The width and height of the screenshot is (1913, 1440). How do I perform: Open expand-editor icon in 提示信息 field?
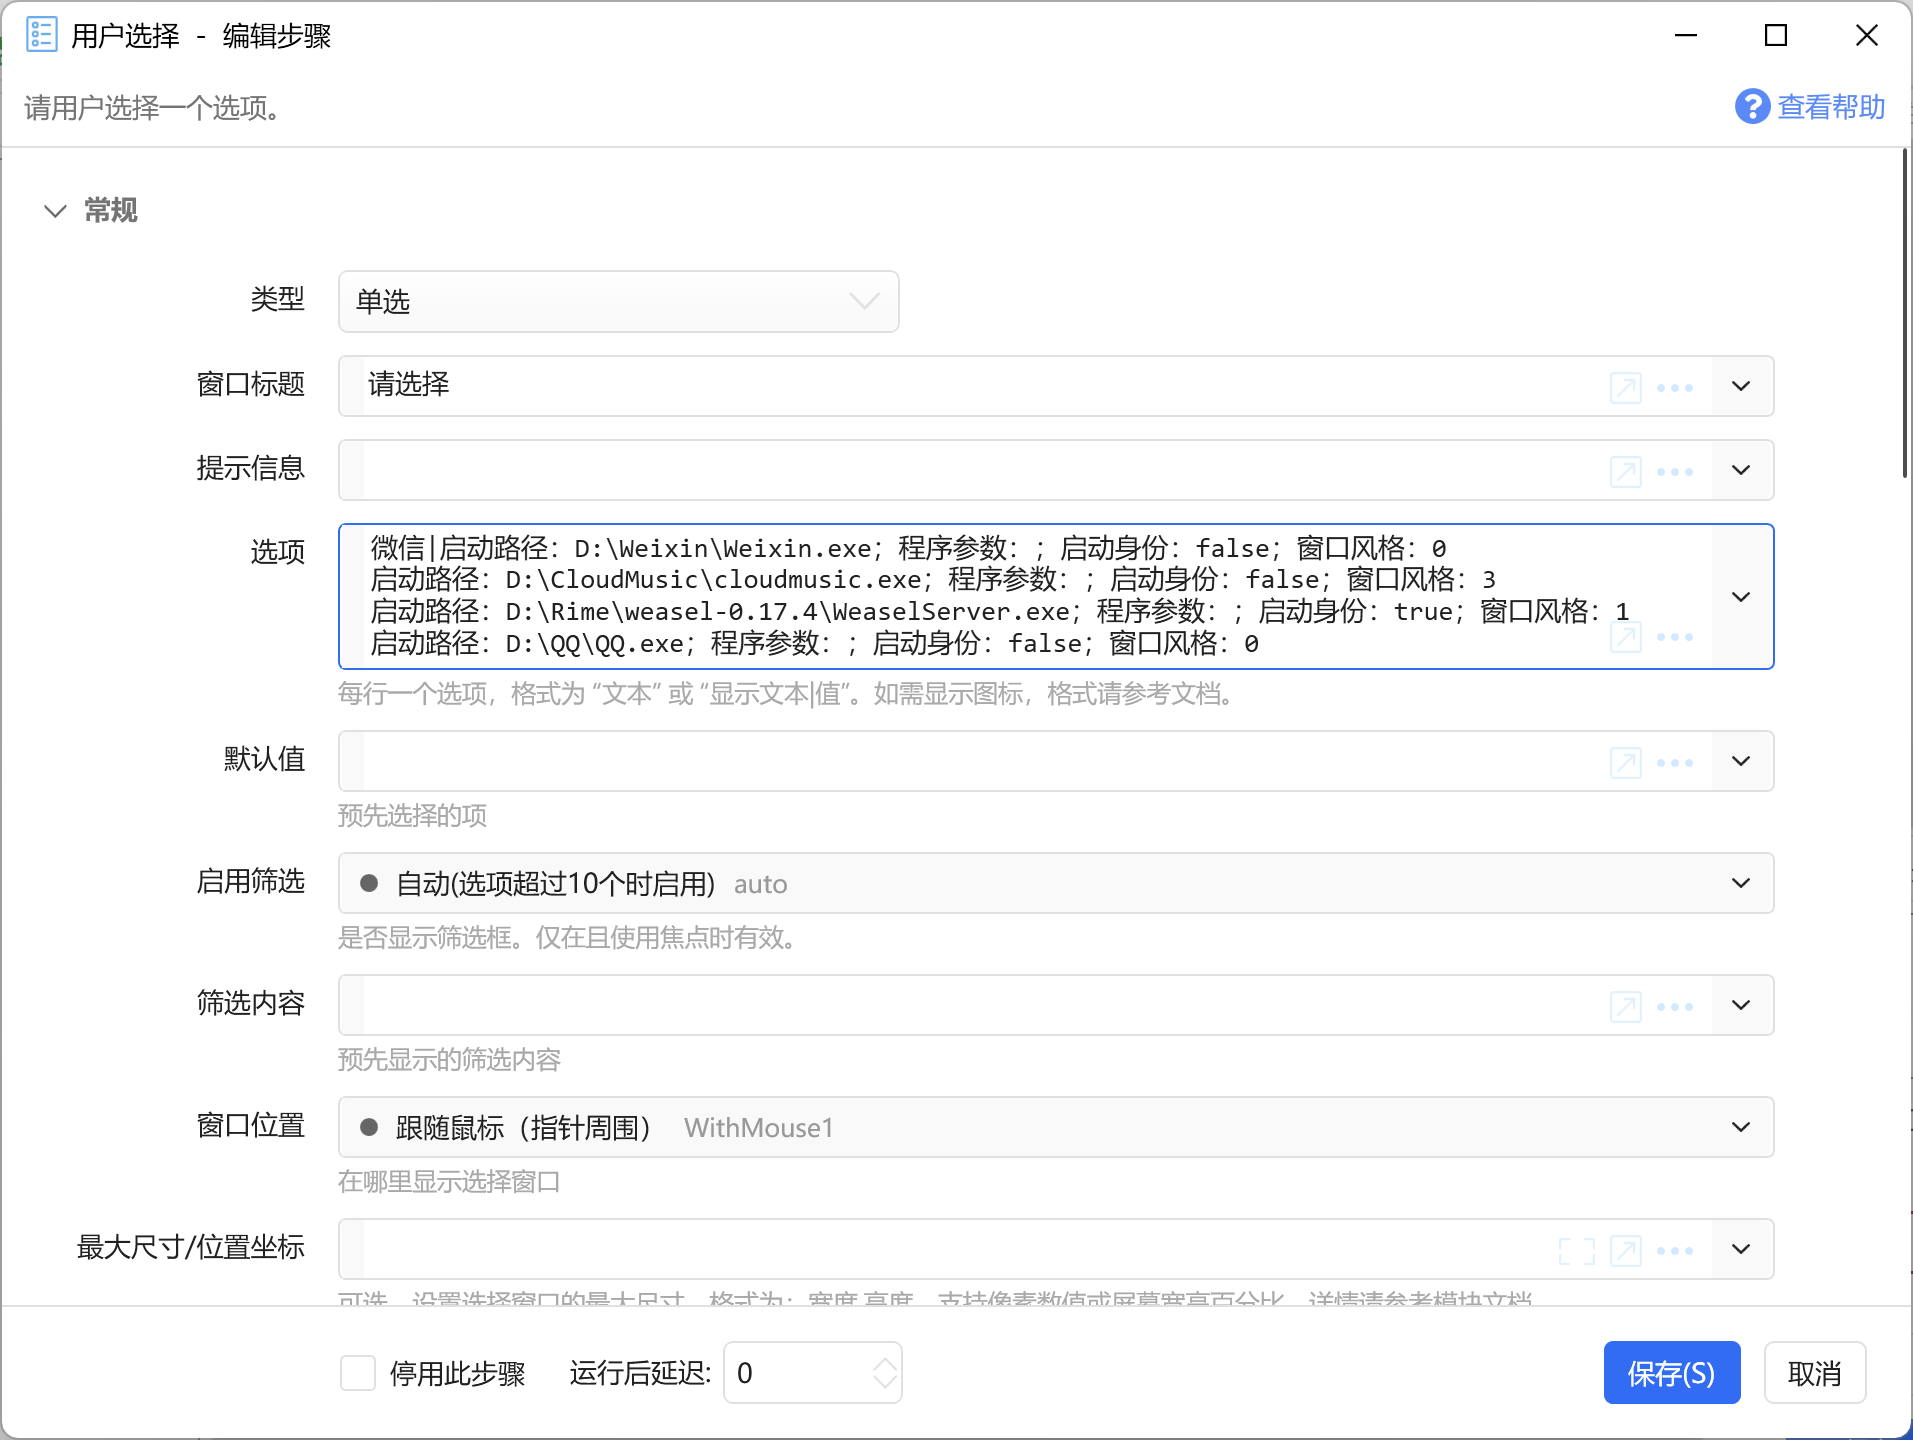coord(1625,471)
